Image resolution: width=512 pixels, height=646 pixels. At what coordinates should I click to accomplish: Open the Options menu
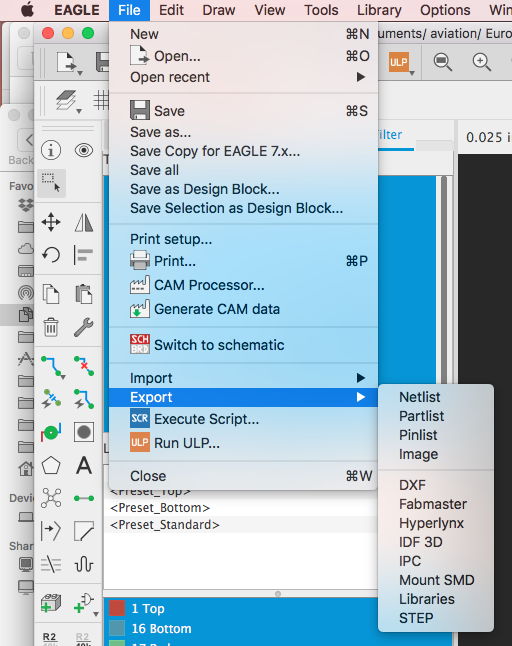[x=445, y=10]
